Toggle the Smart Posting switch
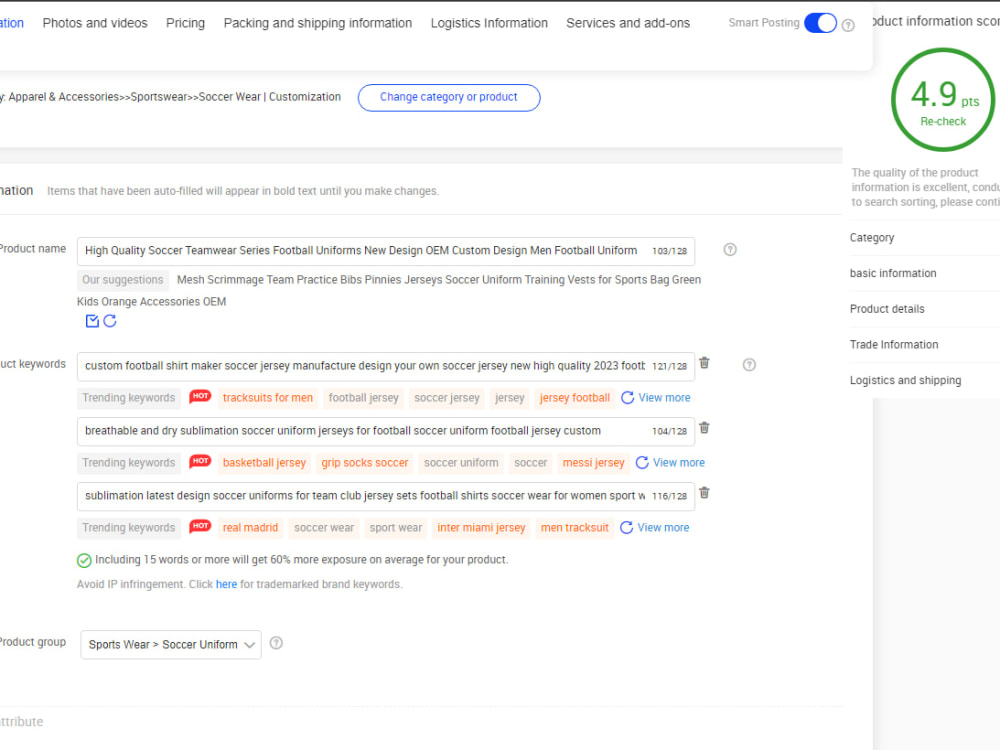1000x750 pixels. [820, 23]
